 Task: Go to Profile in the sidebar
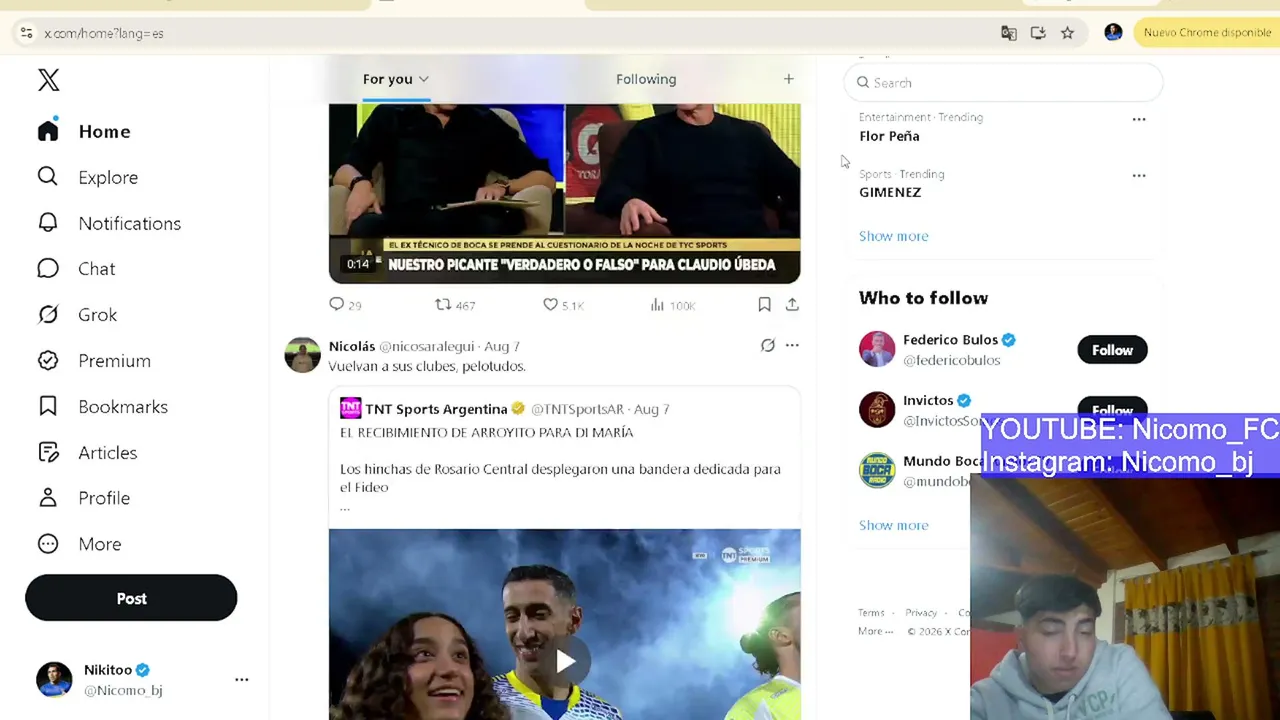click(83, 498)
